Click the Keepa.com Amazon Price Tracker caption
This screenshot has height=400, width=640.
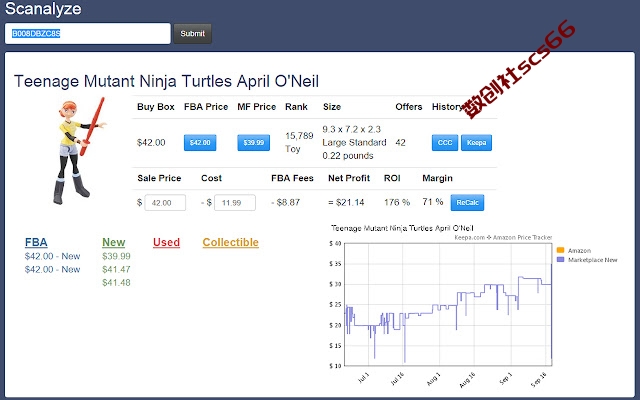point(503,237)
